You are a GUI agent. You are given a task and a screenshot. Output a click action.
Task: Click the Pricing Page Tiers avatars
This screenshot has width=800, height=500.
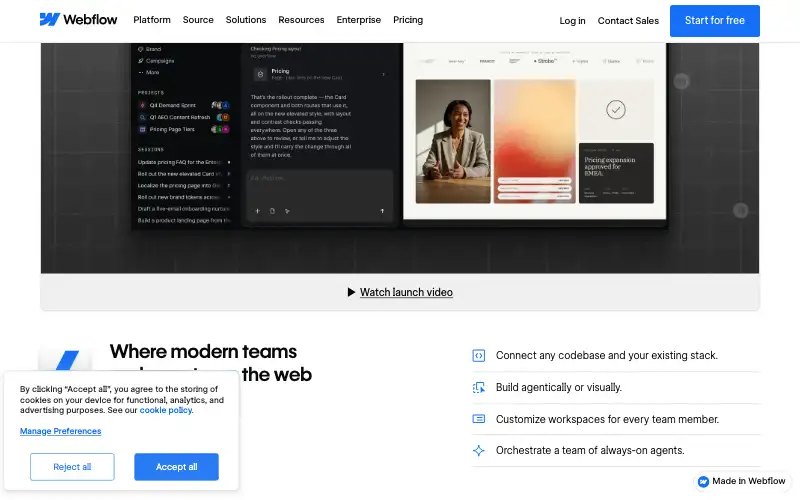click(x=220, y=130)
